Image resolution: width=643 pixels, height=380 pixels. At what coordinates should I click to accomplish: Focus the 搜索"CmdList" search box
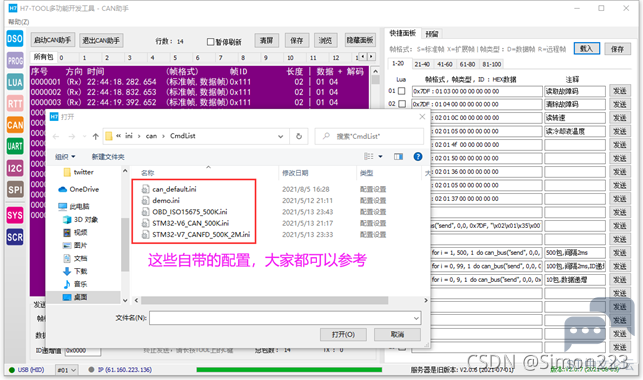coord(369,136)
